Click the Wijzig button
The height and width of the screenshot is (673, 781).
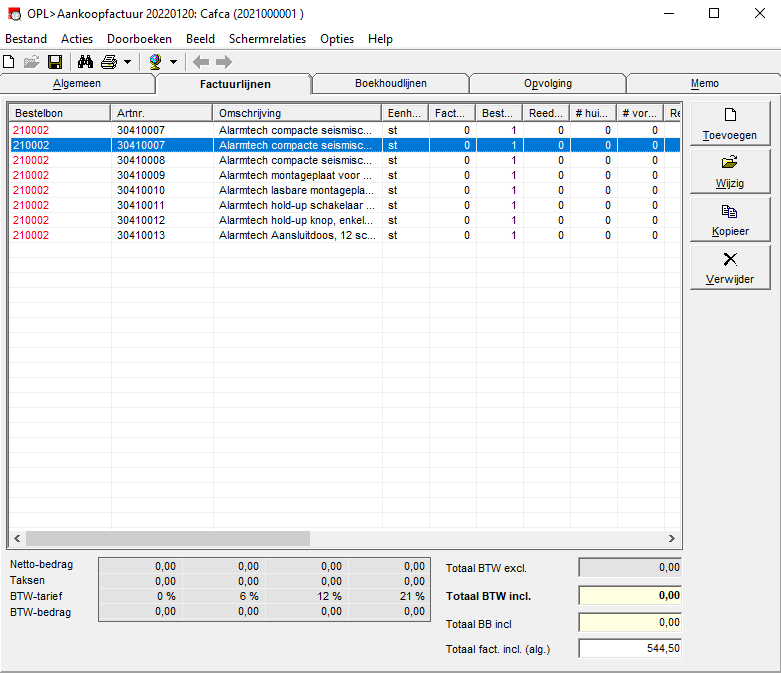coord(730,172)
